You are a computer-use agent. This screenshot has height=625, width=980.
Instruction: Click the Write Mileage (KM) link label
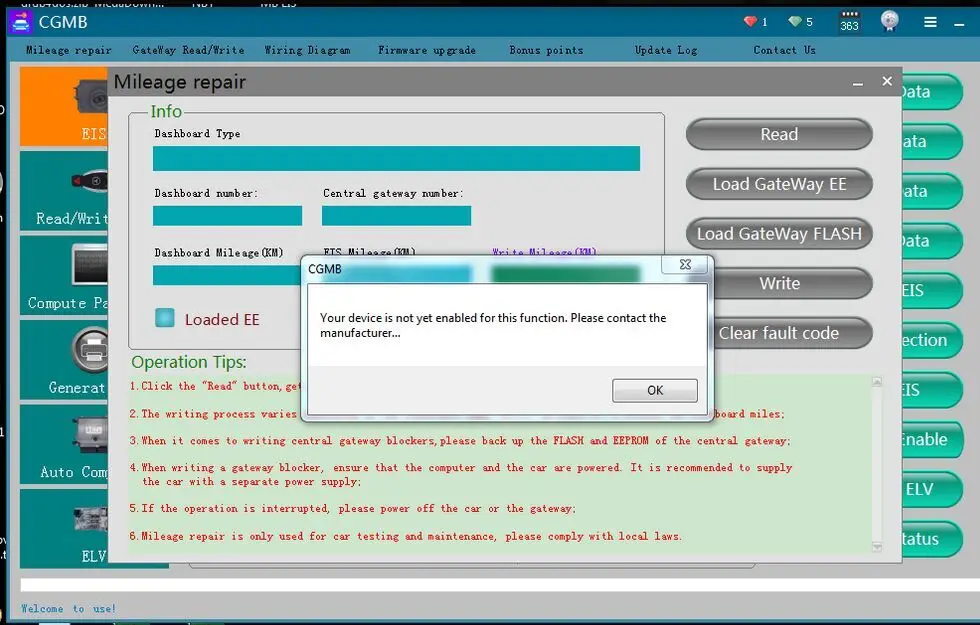point(544,251)
